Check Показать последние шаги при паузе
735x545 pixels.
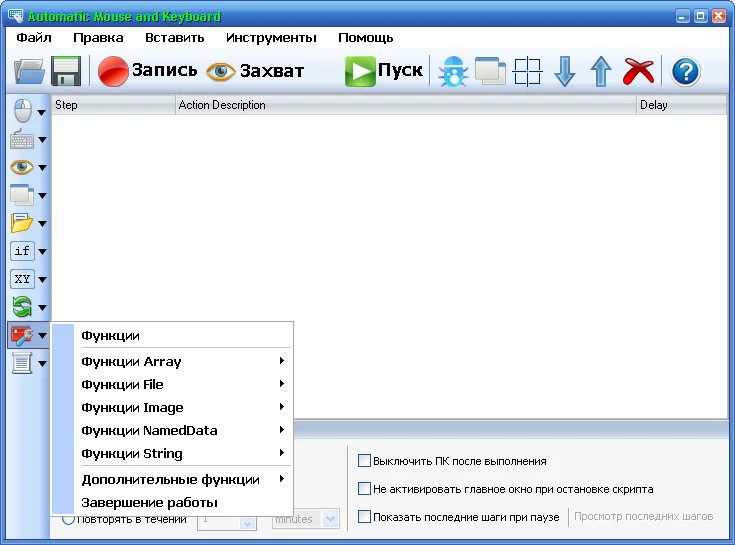click(x=364, y=516)
